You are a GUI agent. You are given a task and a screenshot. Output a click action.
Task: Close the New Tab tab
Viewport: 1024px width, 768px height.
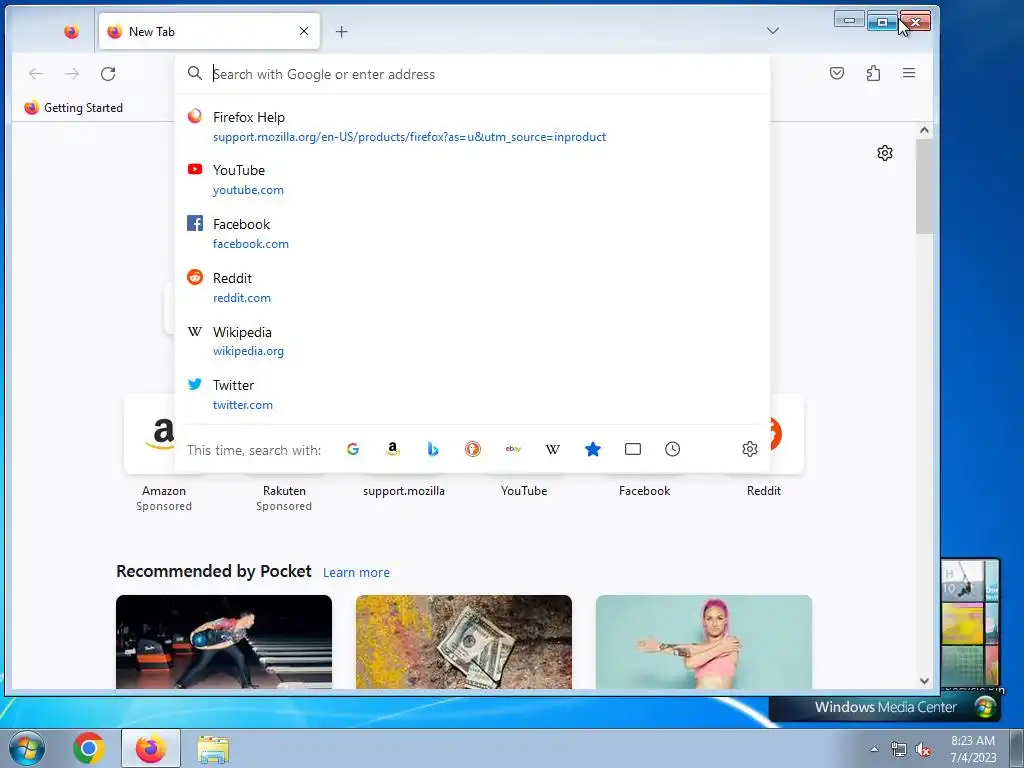(304, 31)
